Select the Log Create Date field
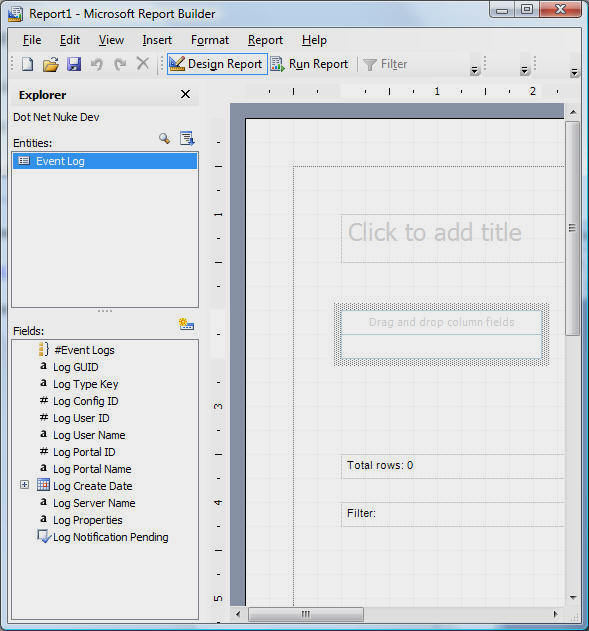589x631 pixels. pos(93,486)
